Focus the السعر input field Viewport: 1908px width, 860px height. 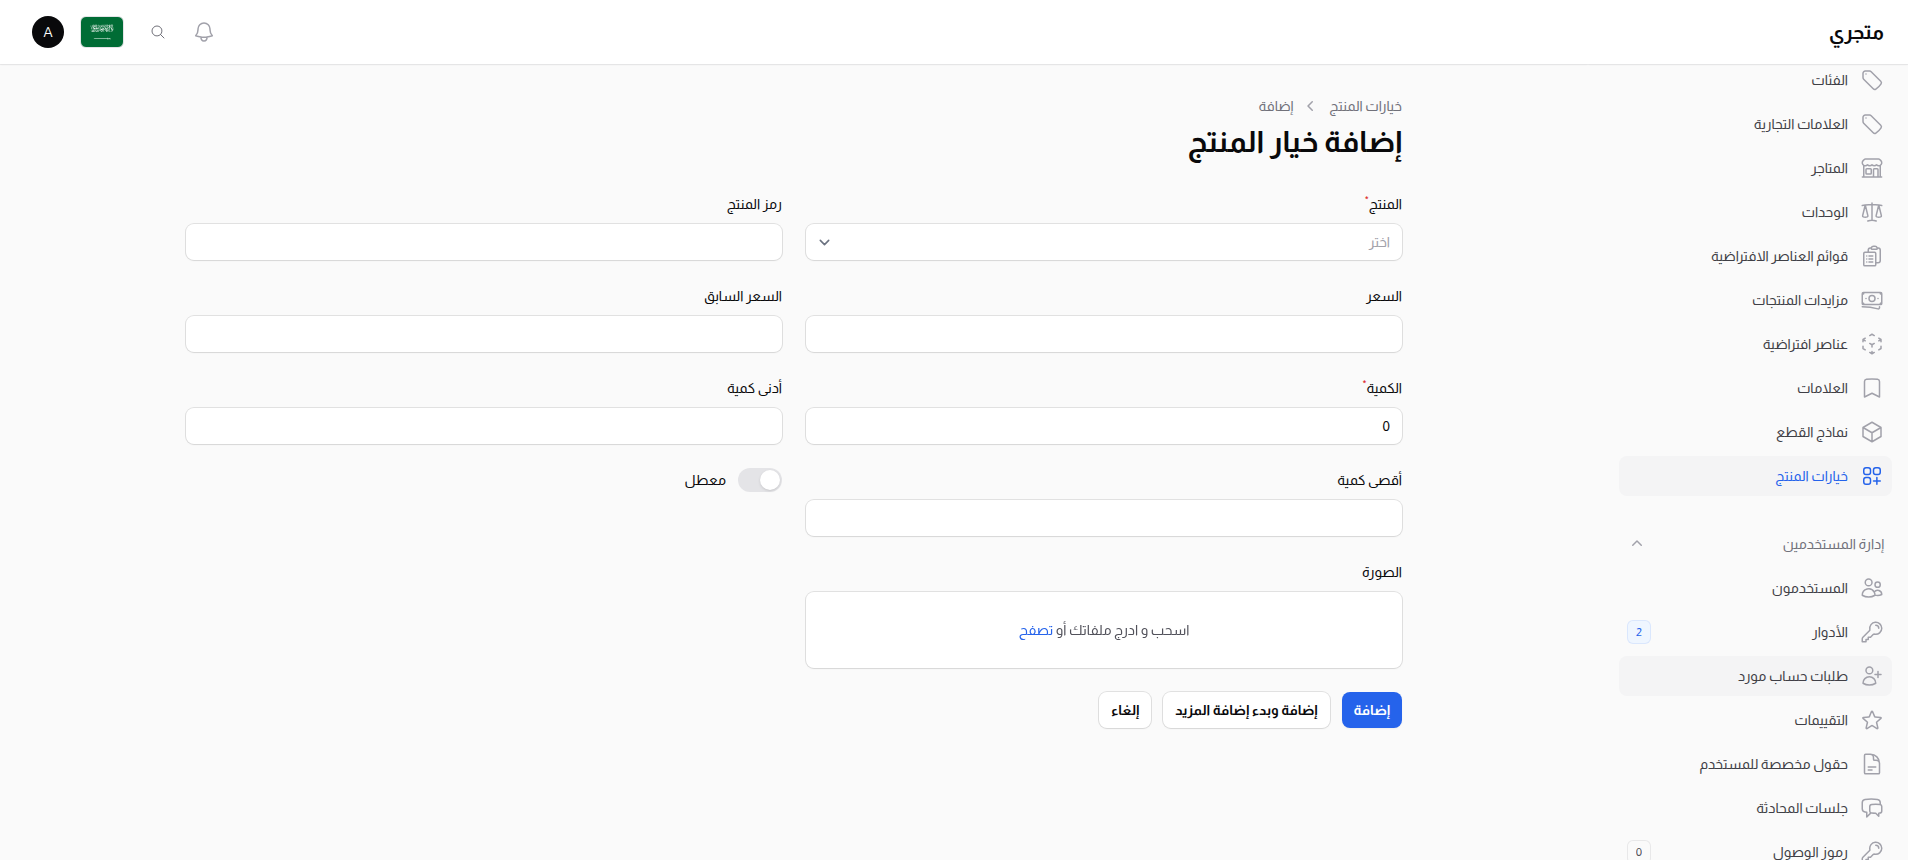1103,334
